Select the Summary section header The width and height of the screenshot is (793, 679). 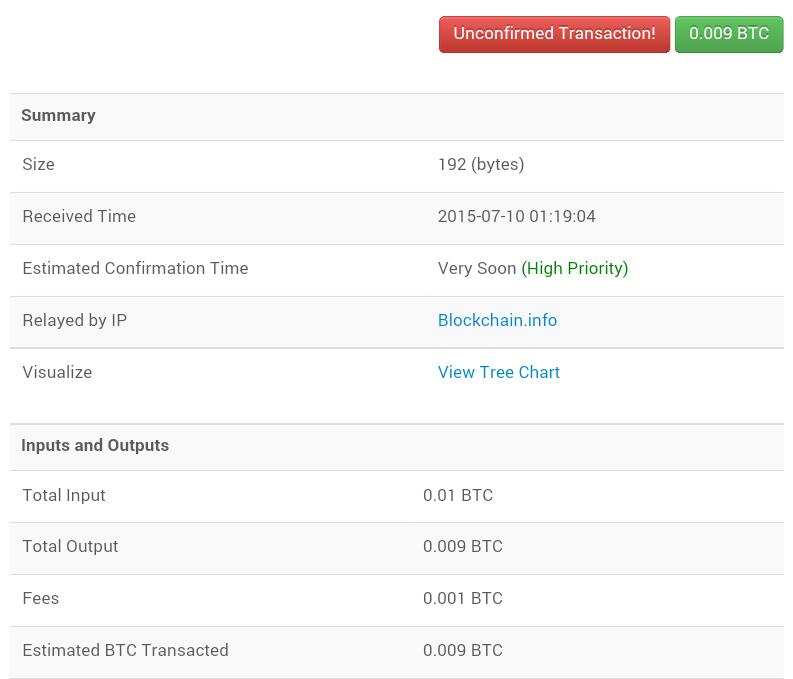click(58, 115)
